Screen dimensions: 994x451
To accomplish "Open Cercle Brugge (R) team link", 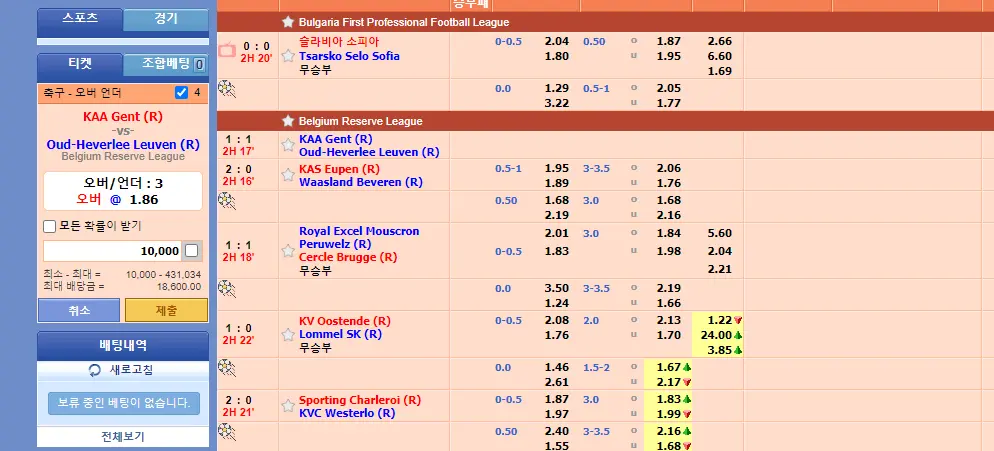I will tap(348, 257).
